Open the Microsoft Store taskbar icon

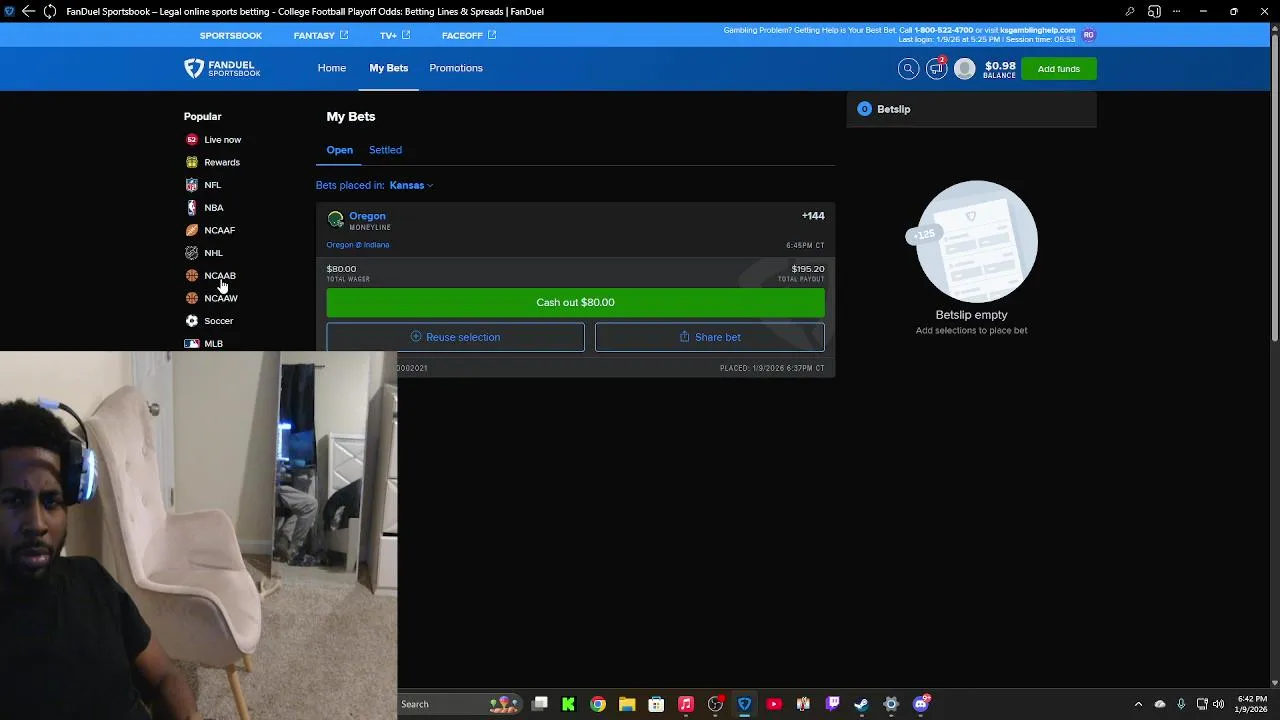pos(656,704)
